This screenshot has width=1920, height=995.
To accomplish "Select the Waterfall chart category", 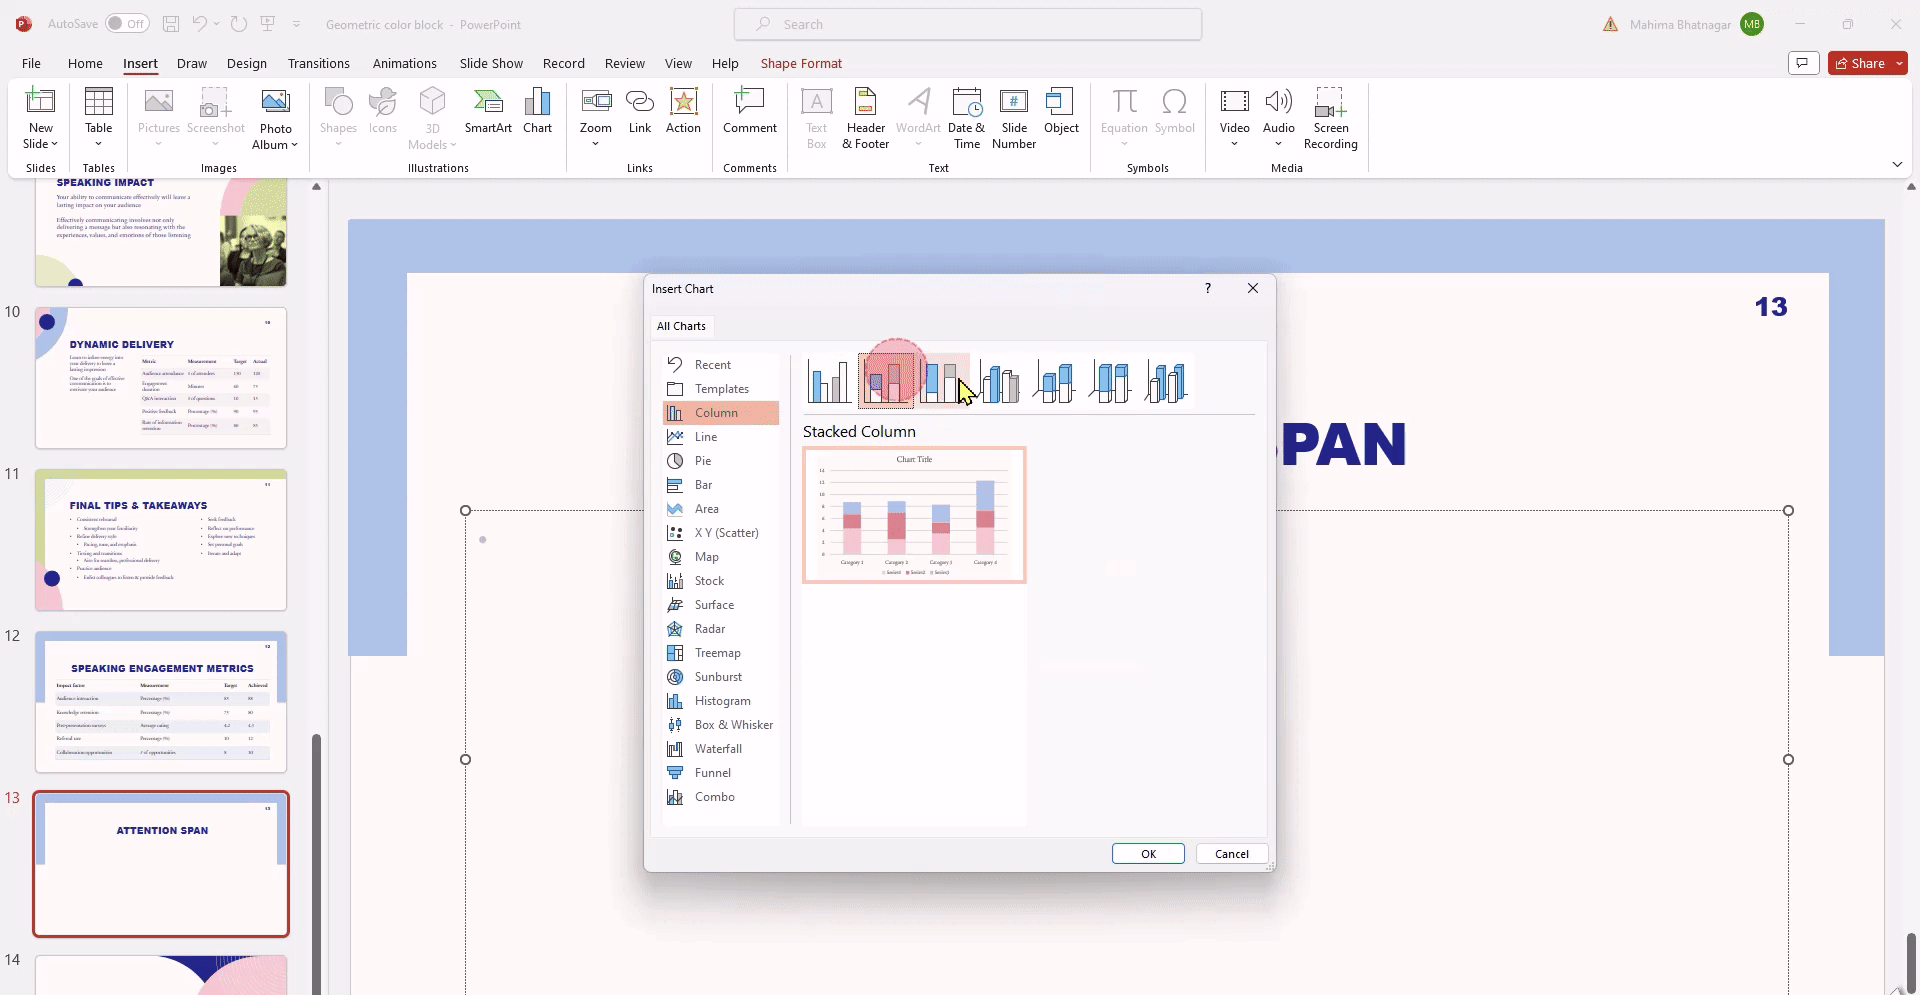I will pyautogui.click(x=720, y=749).
